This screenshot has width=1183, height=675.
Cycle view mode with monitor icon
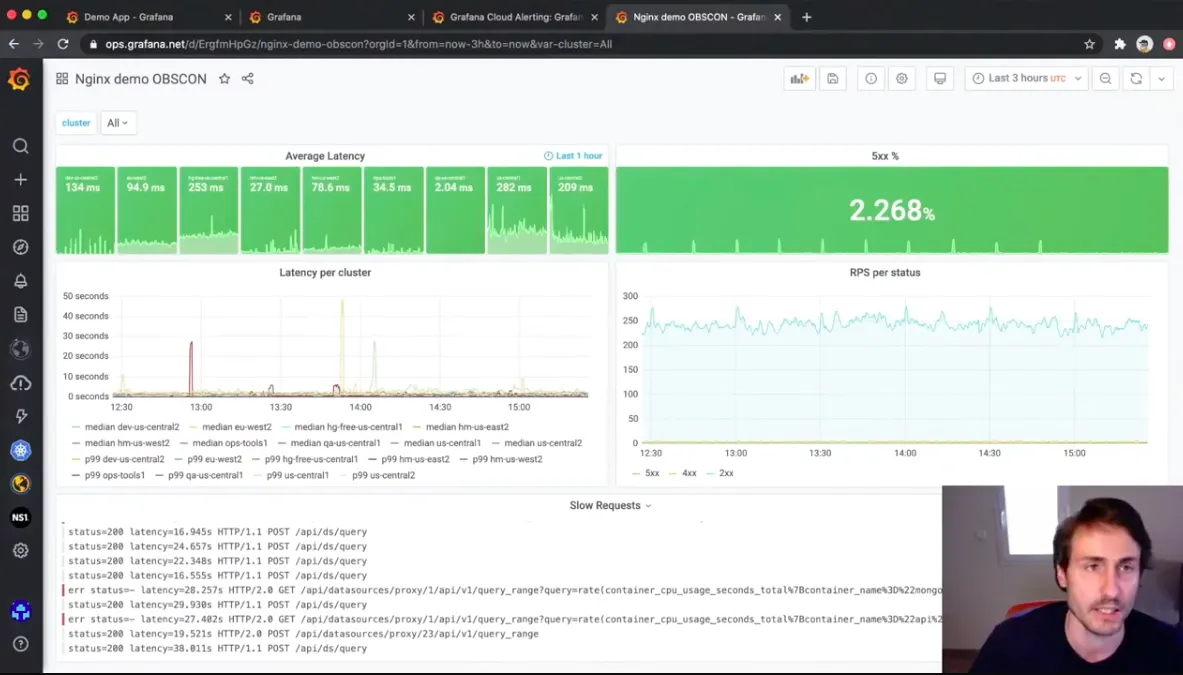click(939, 78)
